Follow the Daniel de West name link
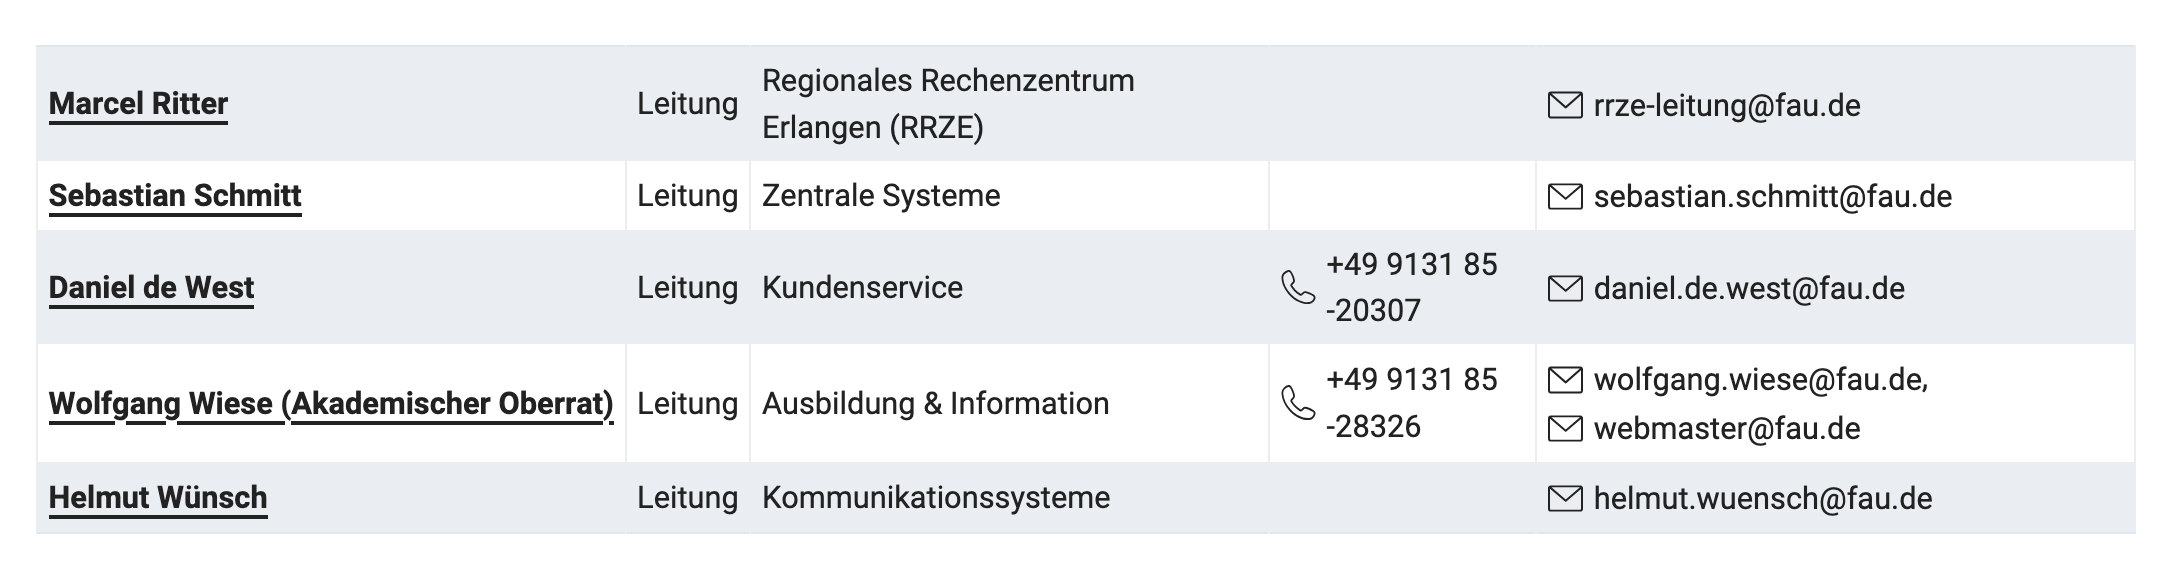The width and height of the screenshot is (2168, 566). (151, 288)
